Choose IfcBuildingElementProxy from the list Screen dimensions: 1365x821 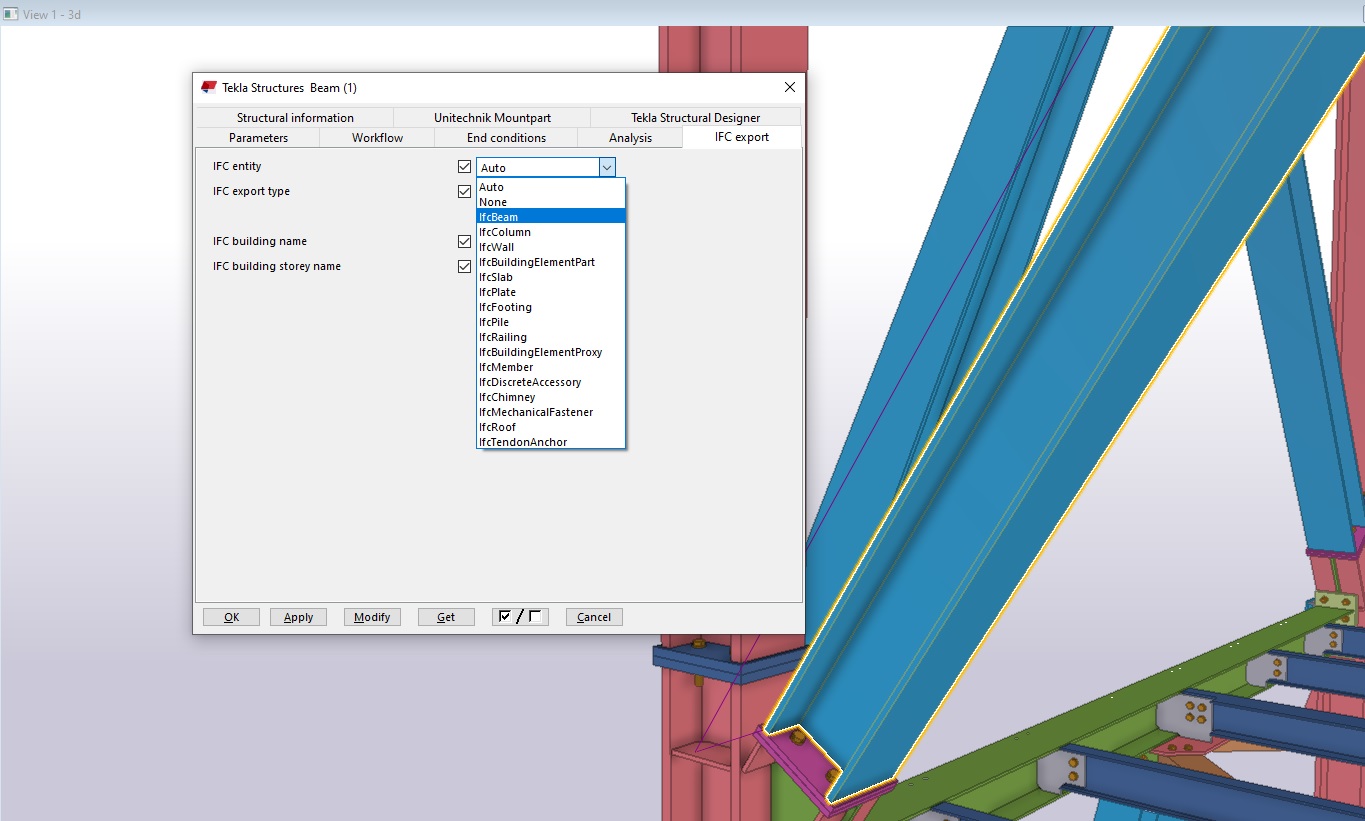click(x=551, y=352)
